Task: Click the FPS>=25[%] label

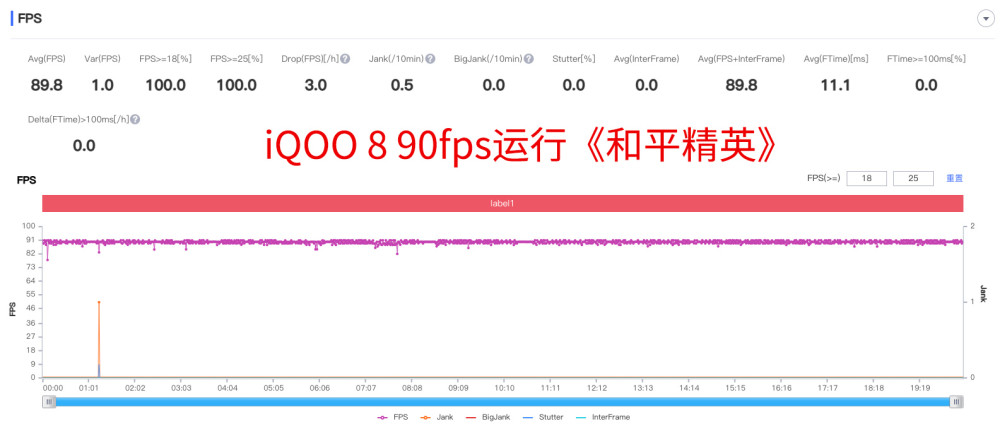Action: pyautogui.click(x=236, y=59)
